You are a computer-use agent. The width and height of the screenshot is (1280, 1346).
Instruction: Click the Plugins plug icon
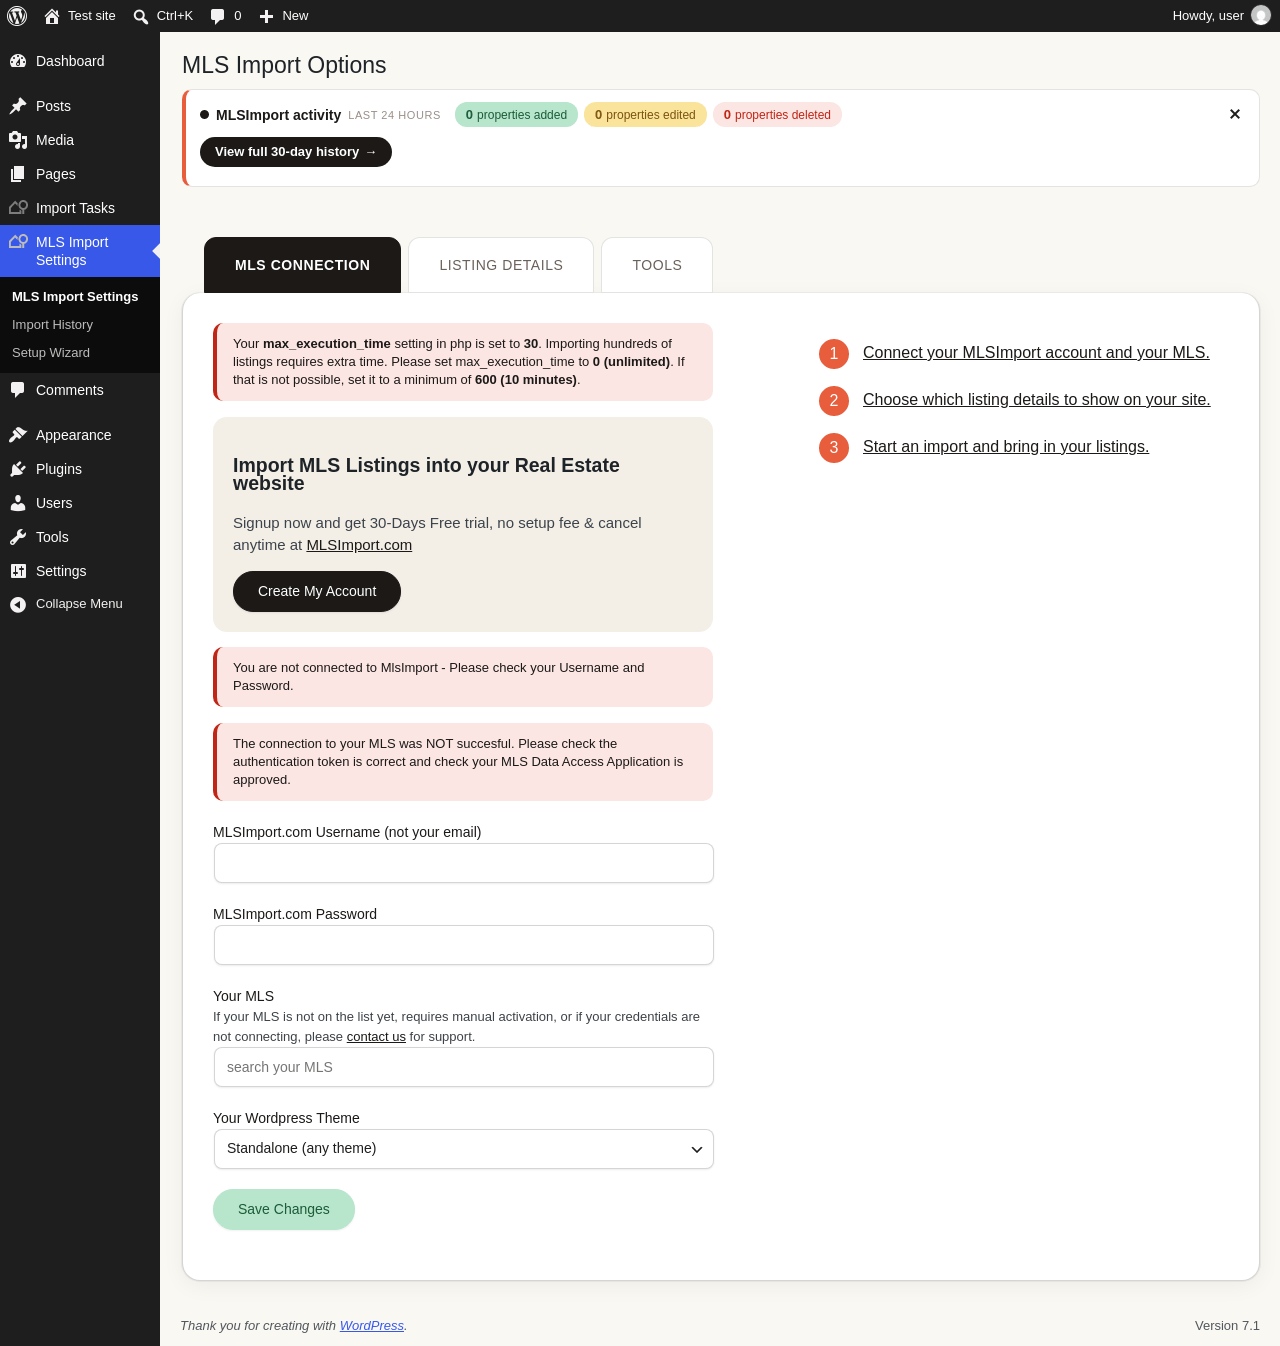coord(18,469)
